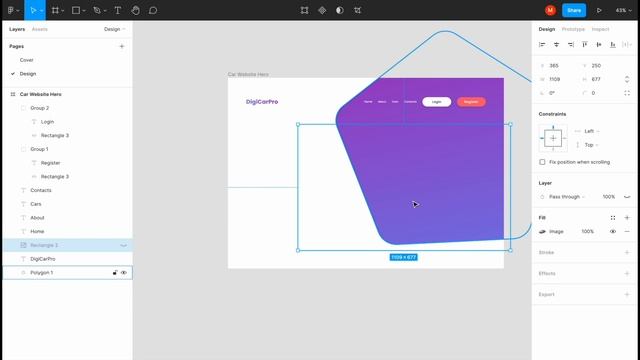
Task: Switch to the Layers tab
Action: pos(17,29)
